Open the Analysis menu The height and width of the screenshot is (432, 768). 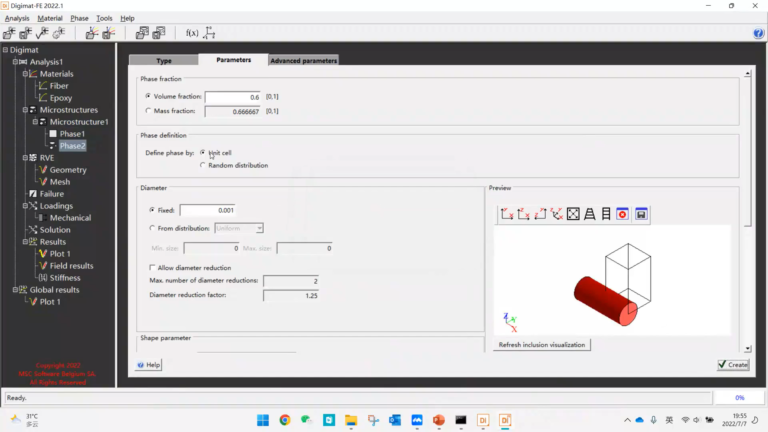(x=17, y=18)
